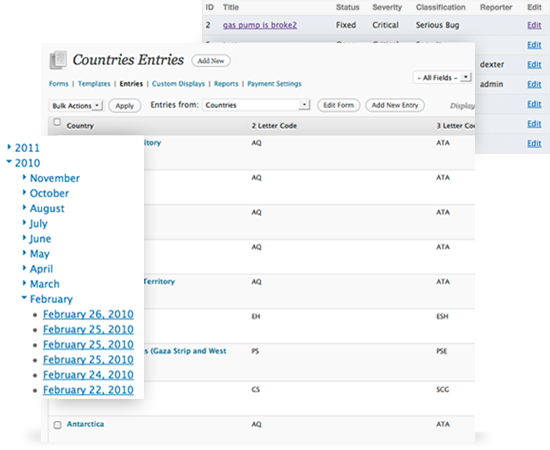
Task: Click the March month label
Action: 45,284
